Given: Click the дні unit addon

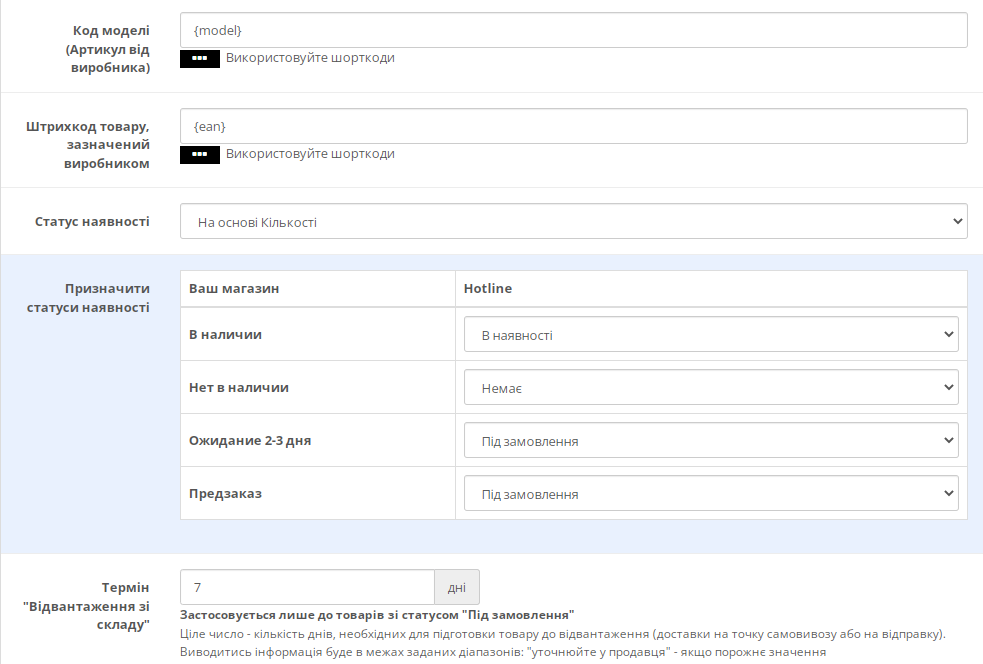Looking at the screenshot, I should coord(457,588).
